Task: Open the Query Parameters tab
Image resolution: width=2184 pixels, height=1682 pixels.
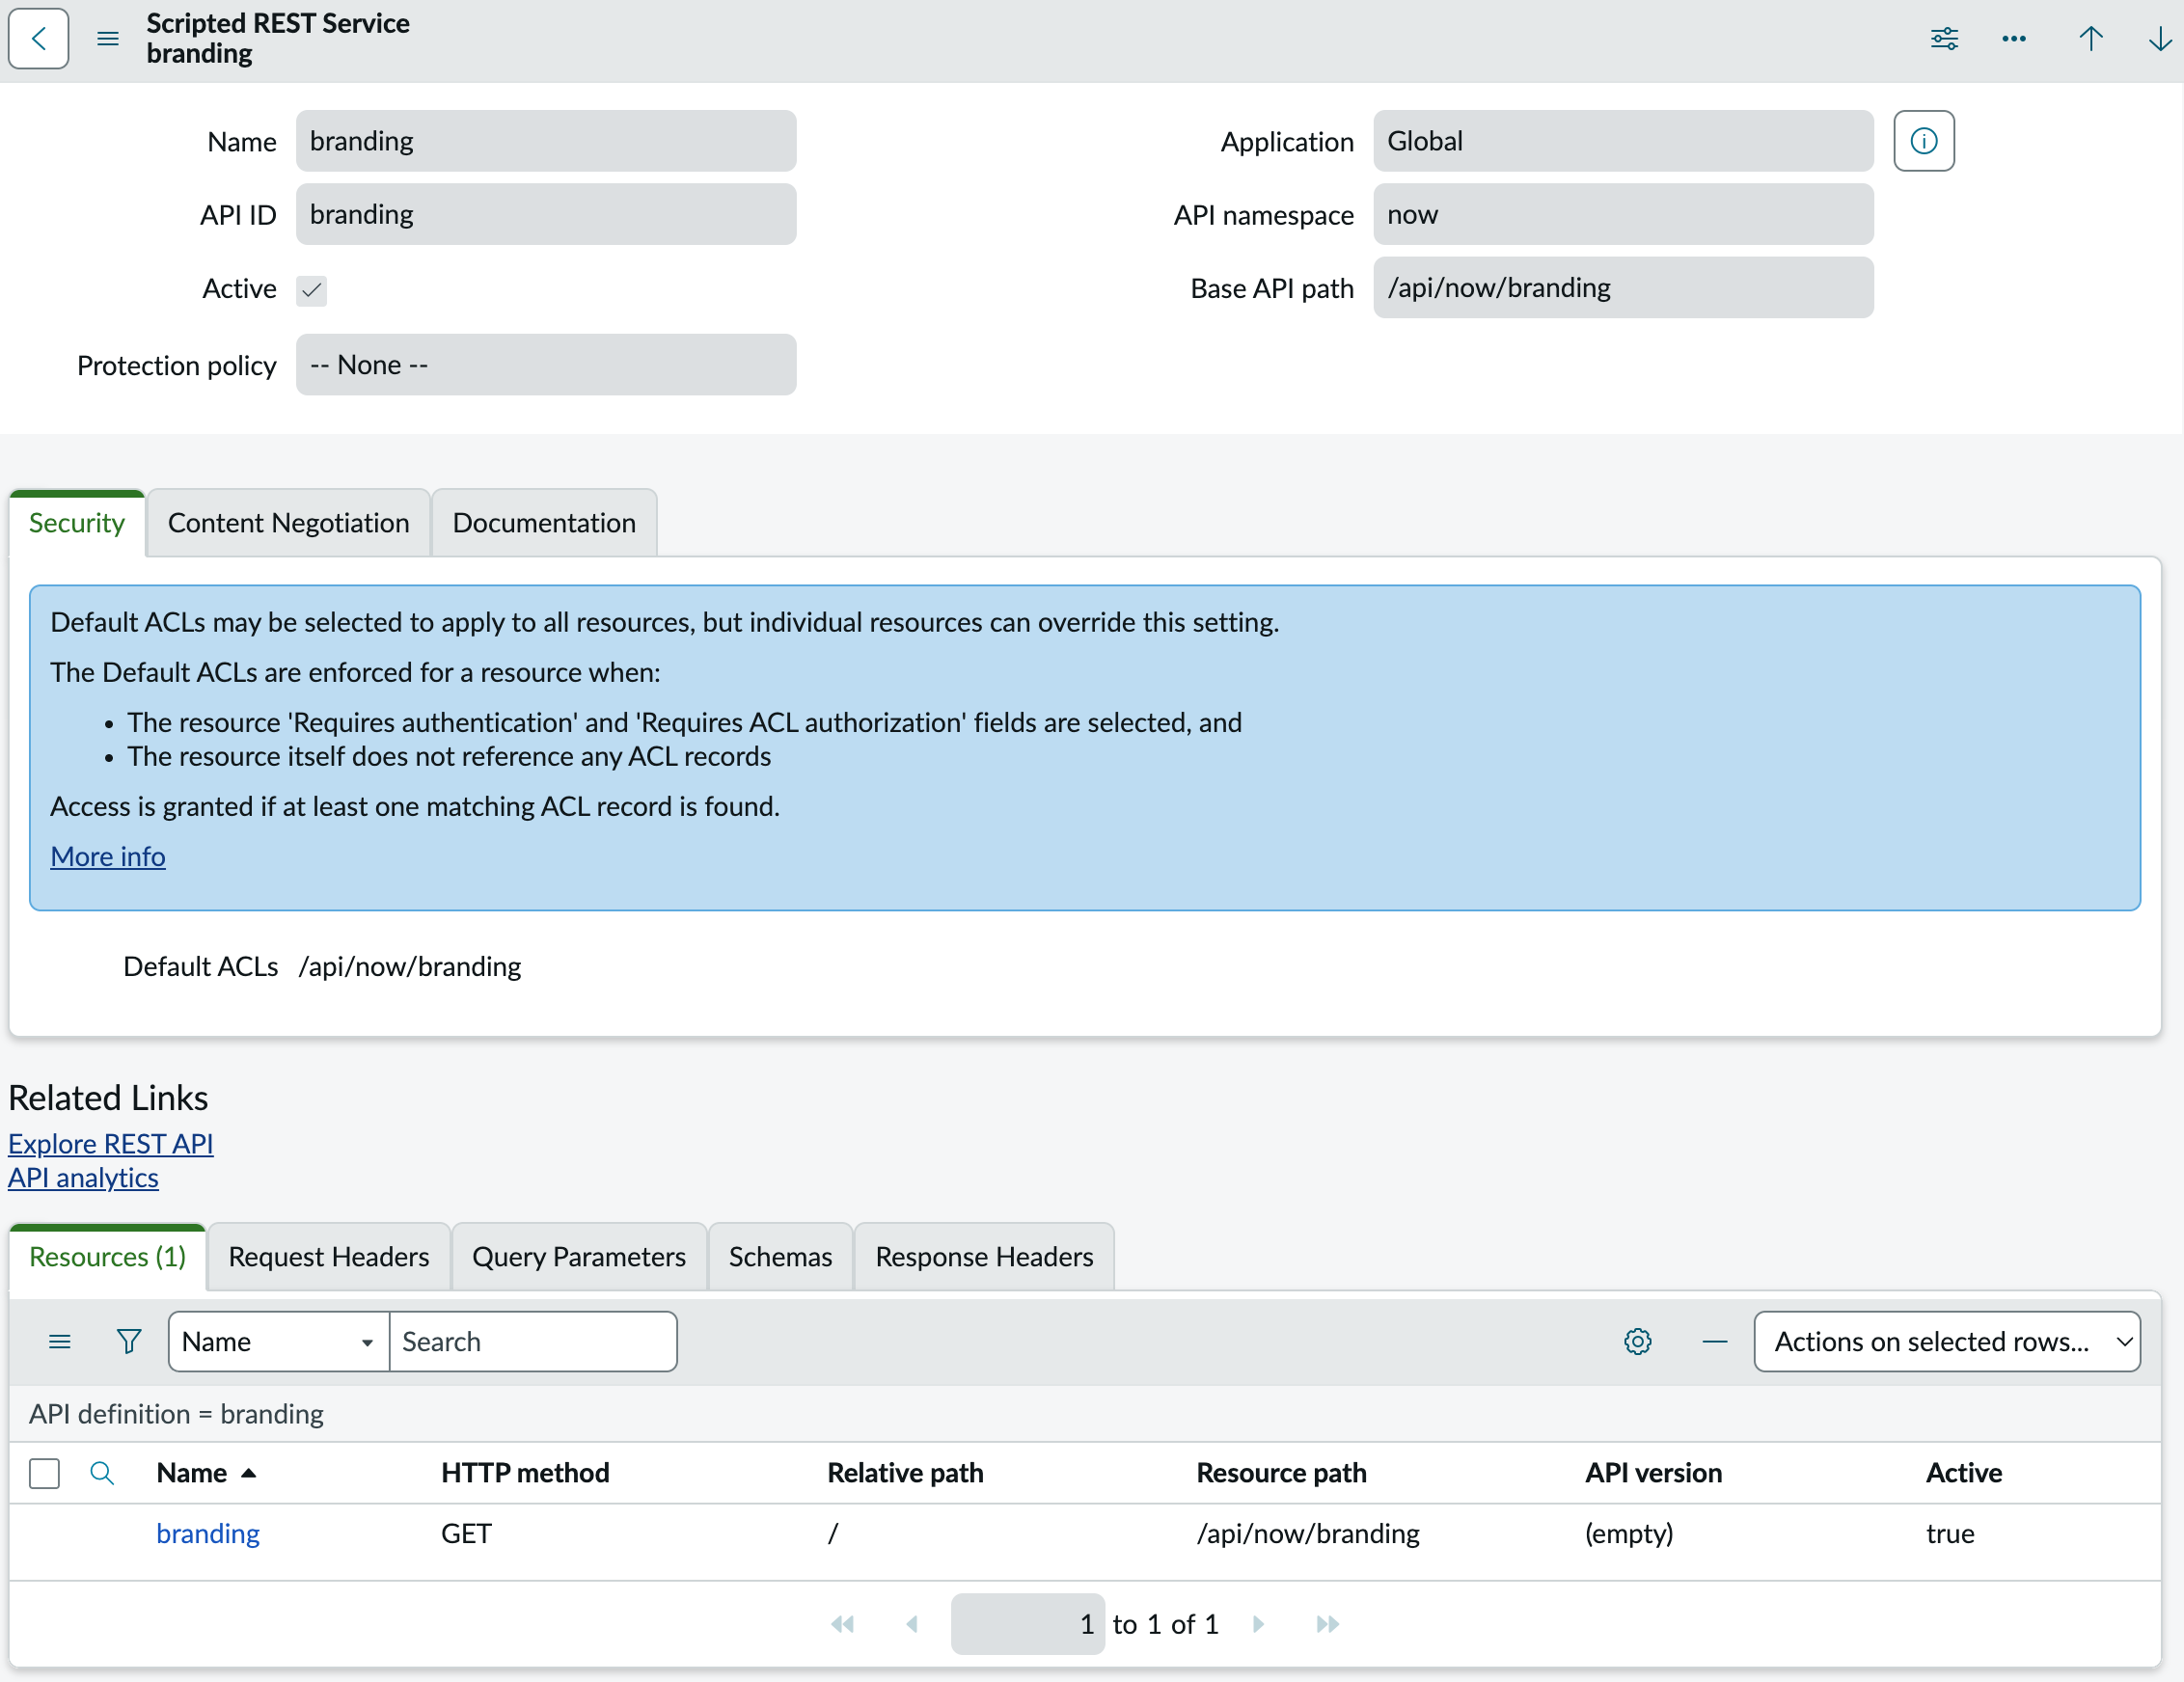Action: tap(579, 1256)
